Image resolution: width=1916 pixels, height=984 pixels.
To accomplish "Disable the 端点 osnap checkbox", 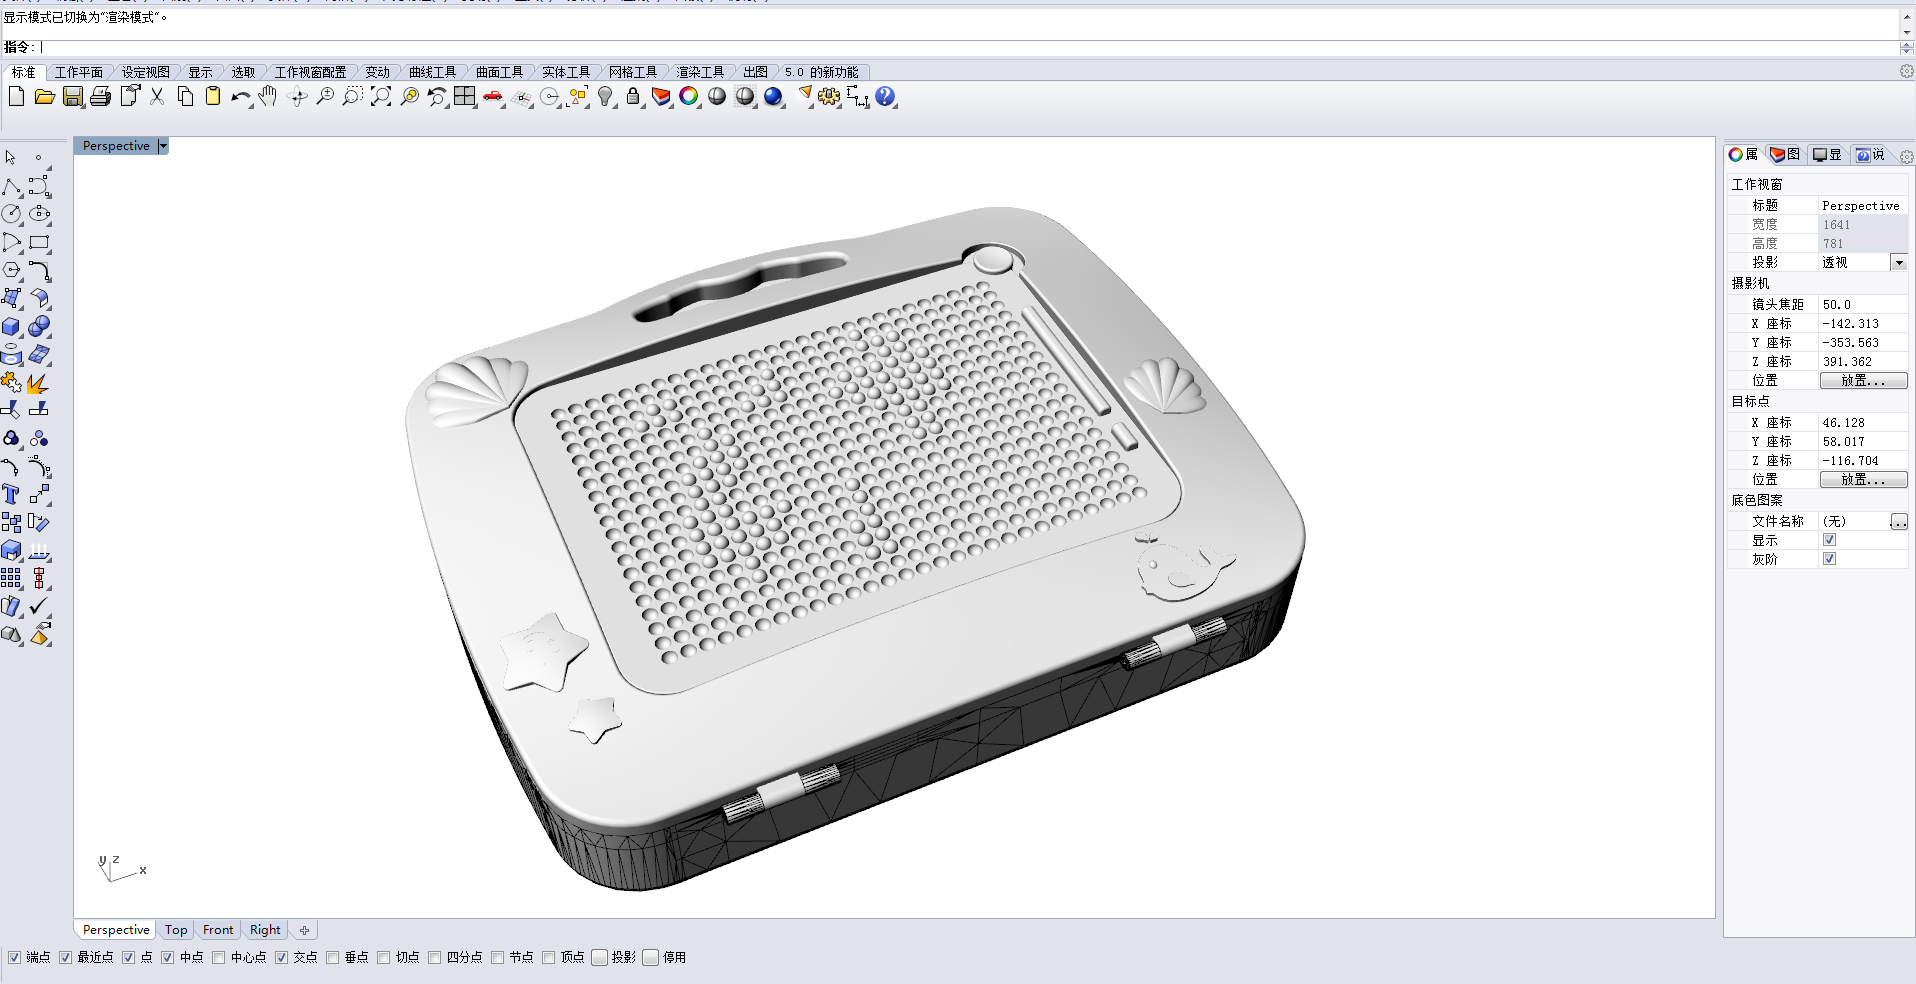I will tap(14, 957).
